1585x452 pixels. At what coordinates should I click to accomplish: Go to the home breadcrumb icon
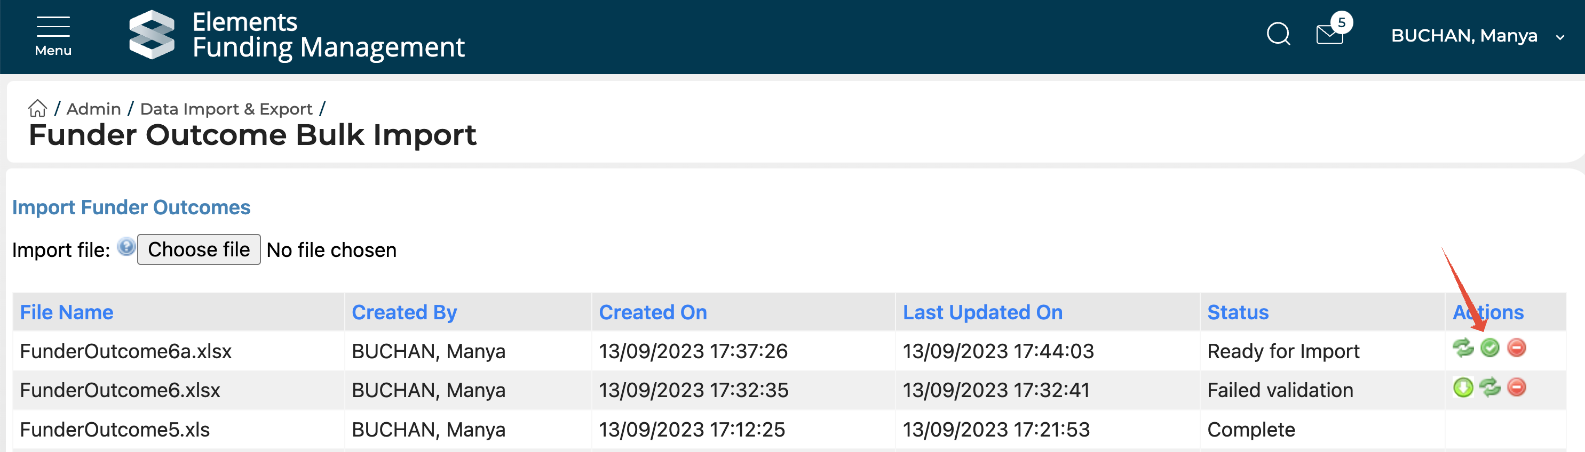[38, 108]
